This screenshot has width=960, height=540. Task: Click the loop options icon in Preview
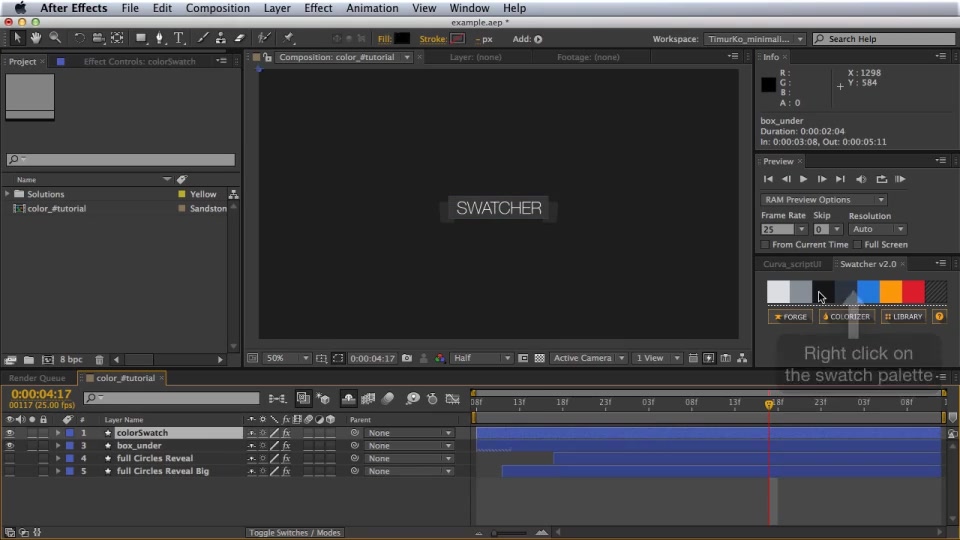(x=881, y=179)
